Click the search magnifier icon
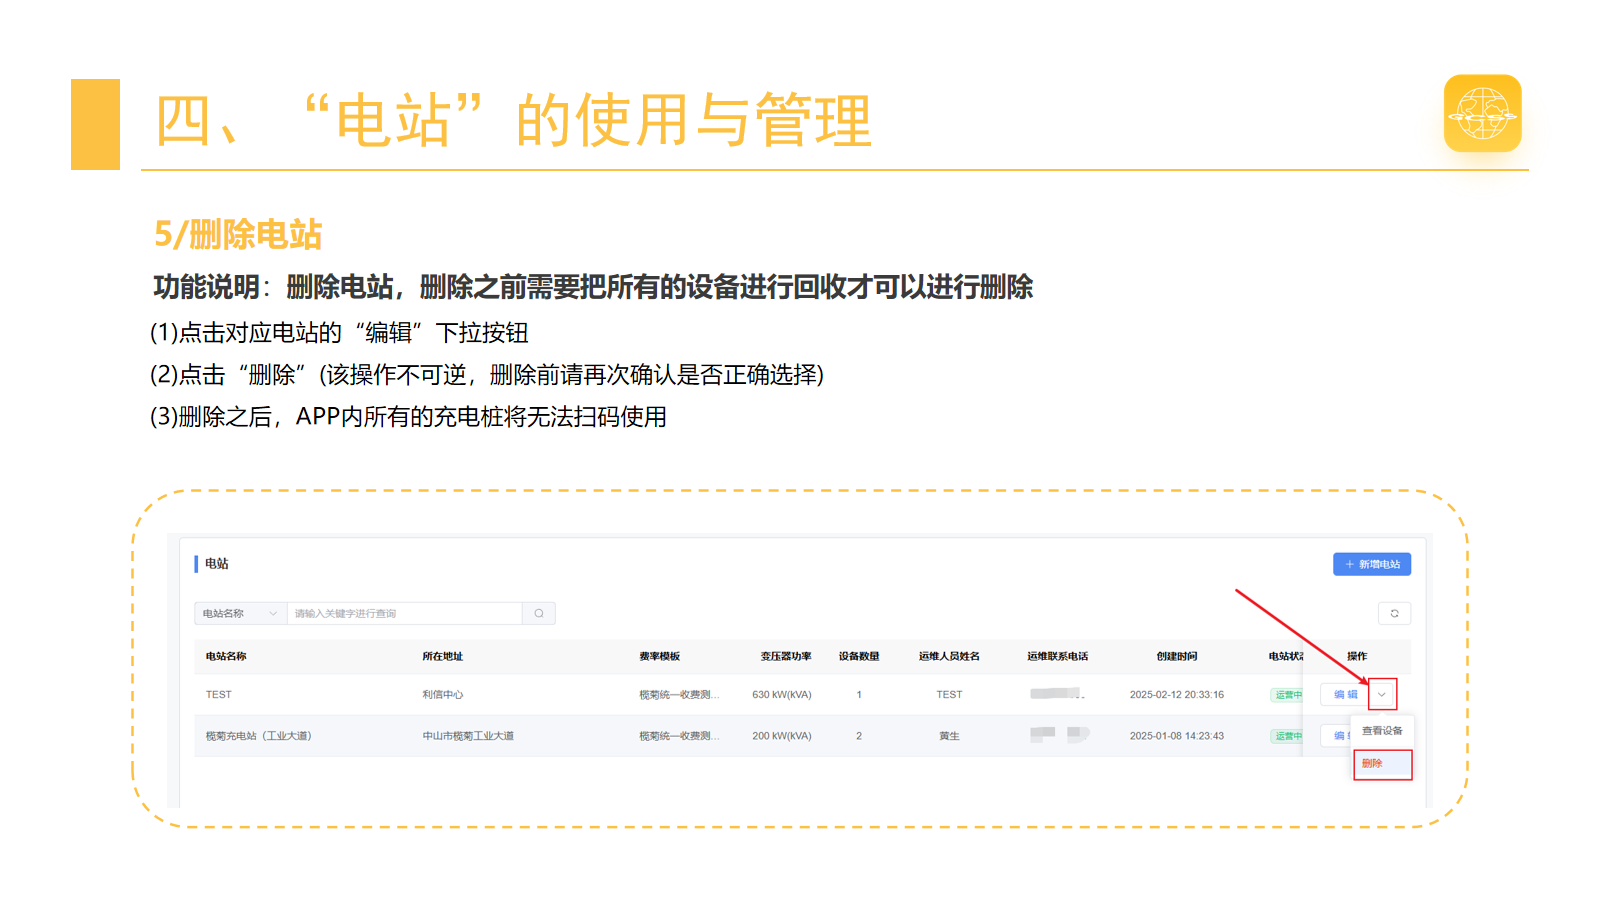This screenshot has width=1600, height=900. click(x=539, y=613)
